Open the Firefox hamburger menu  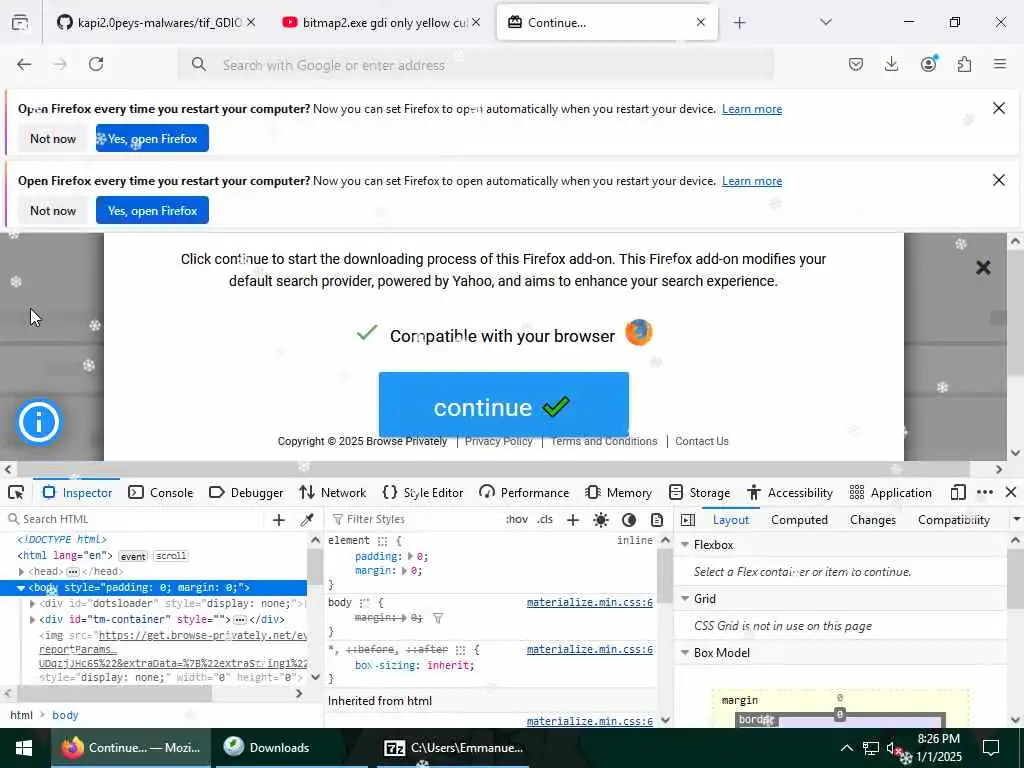point(999,64)
